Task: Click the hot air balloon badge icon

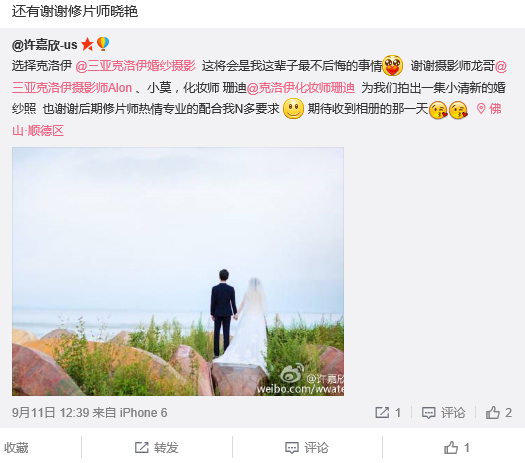Action: pos(103,44)
